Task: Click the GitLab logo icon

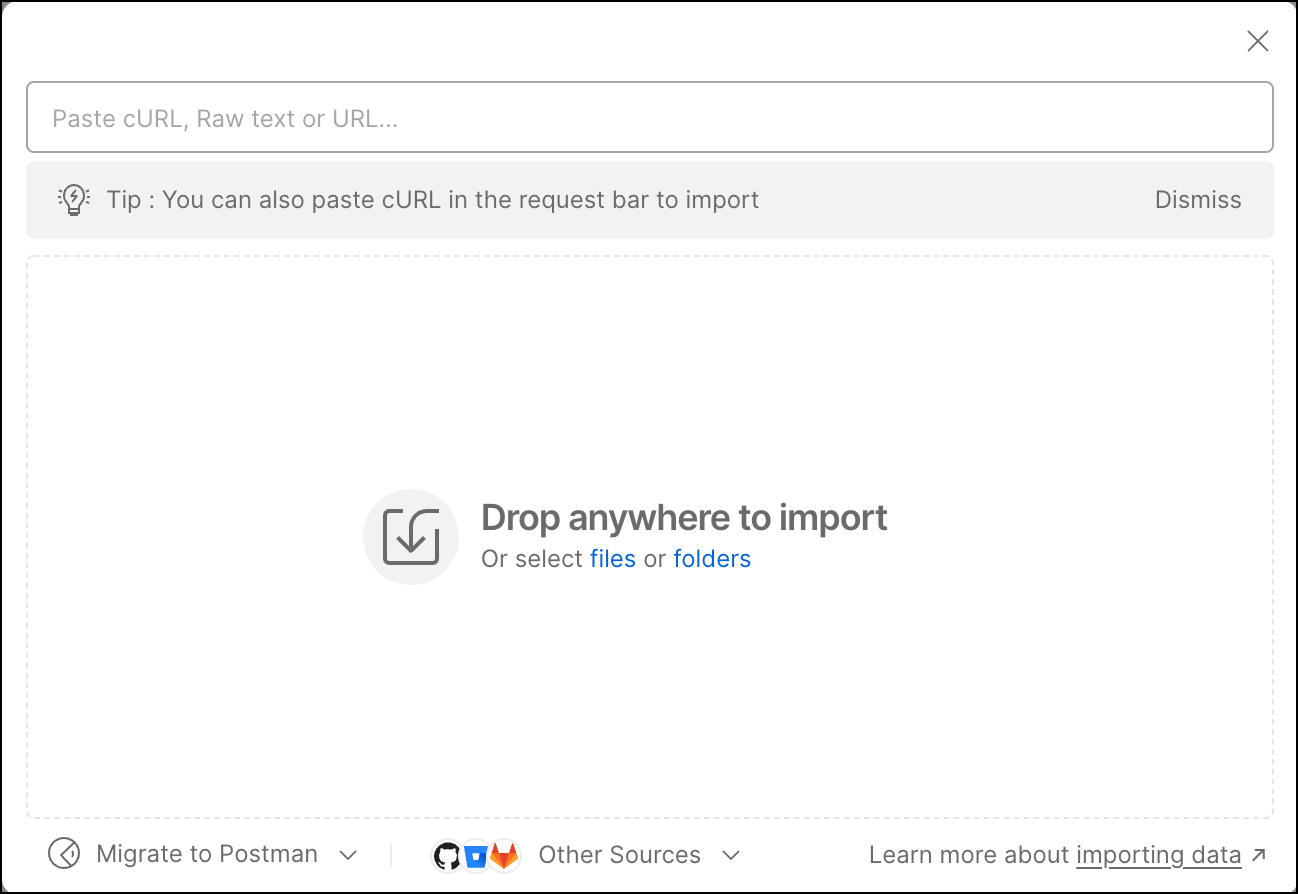Action: click(x=504, y=855)
